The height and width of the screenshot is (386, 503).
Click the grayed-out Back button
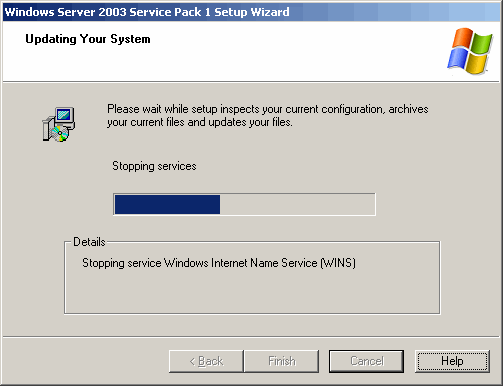pyautogui.click(x=206, y=361)
